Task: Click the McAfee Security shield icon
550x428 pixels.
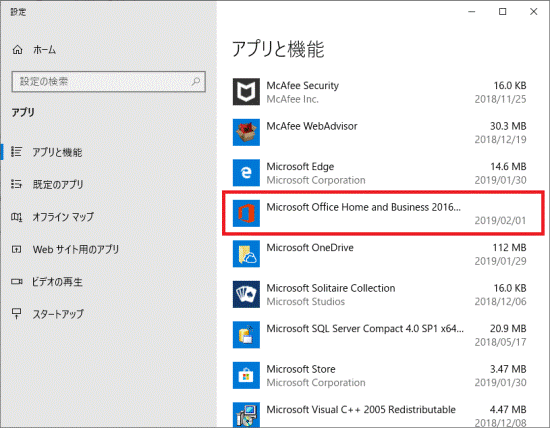Action: [246, 92]
